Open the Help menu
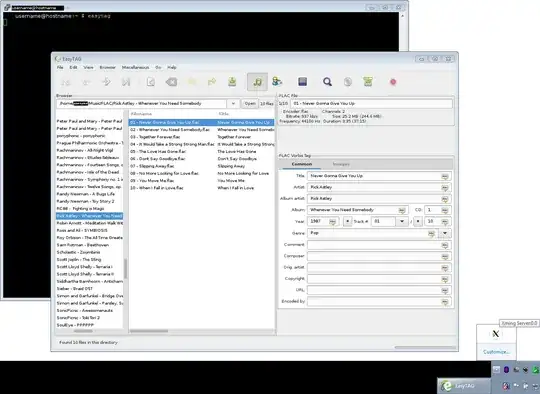Screen dimensions: 540x394 coord(172,68)
